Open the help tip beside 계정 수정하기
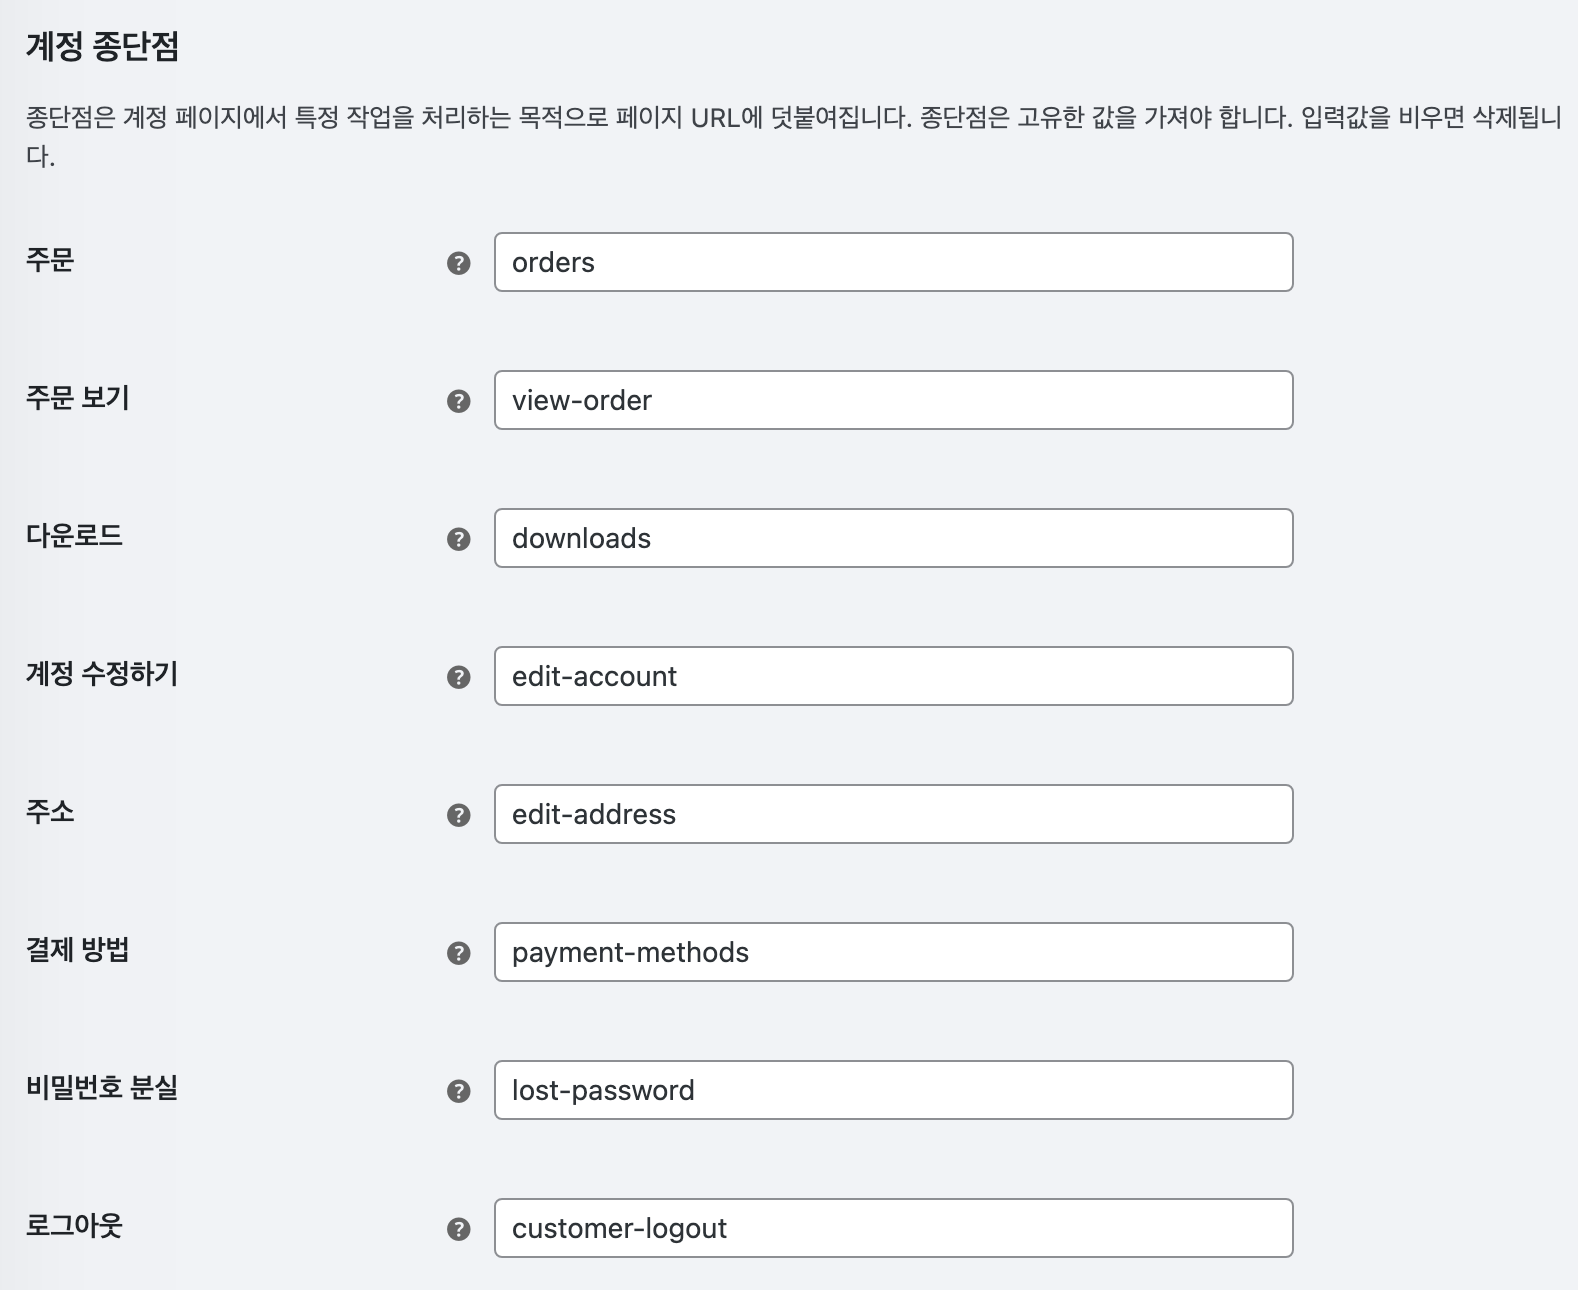Viewport: 1578px width, 1290px height. click(x=458, y=677)
